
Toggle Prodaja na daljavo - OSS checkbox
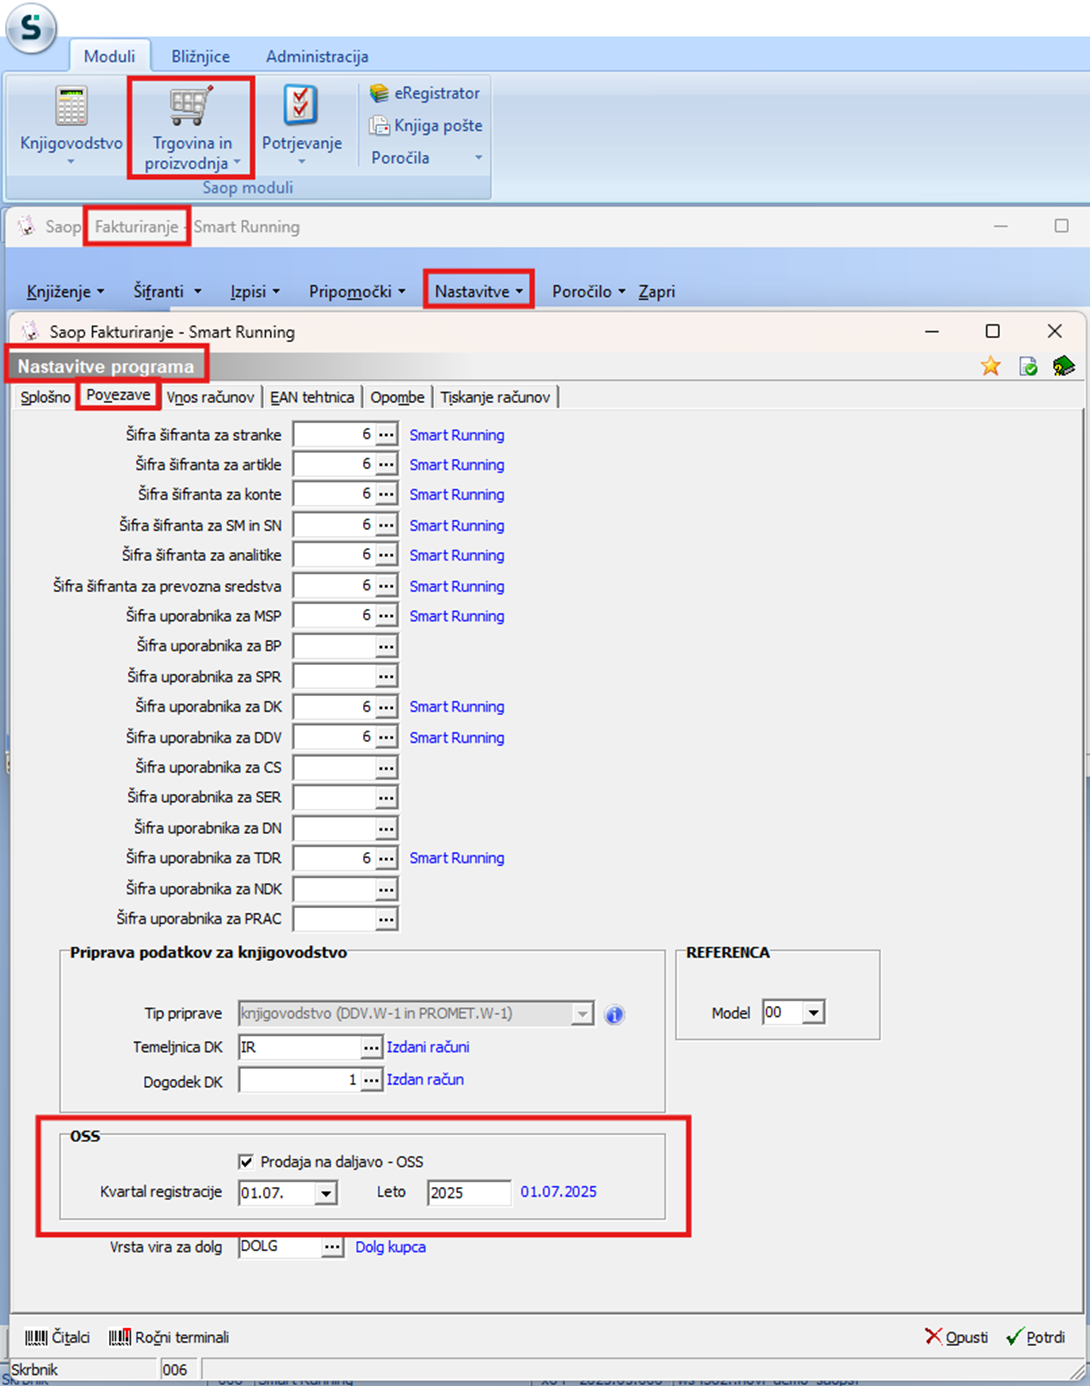246,1162
